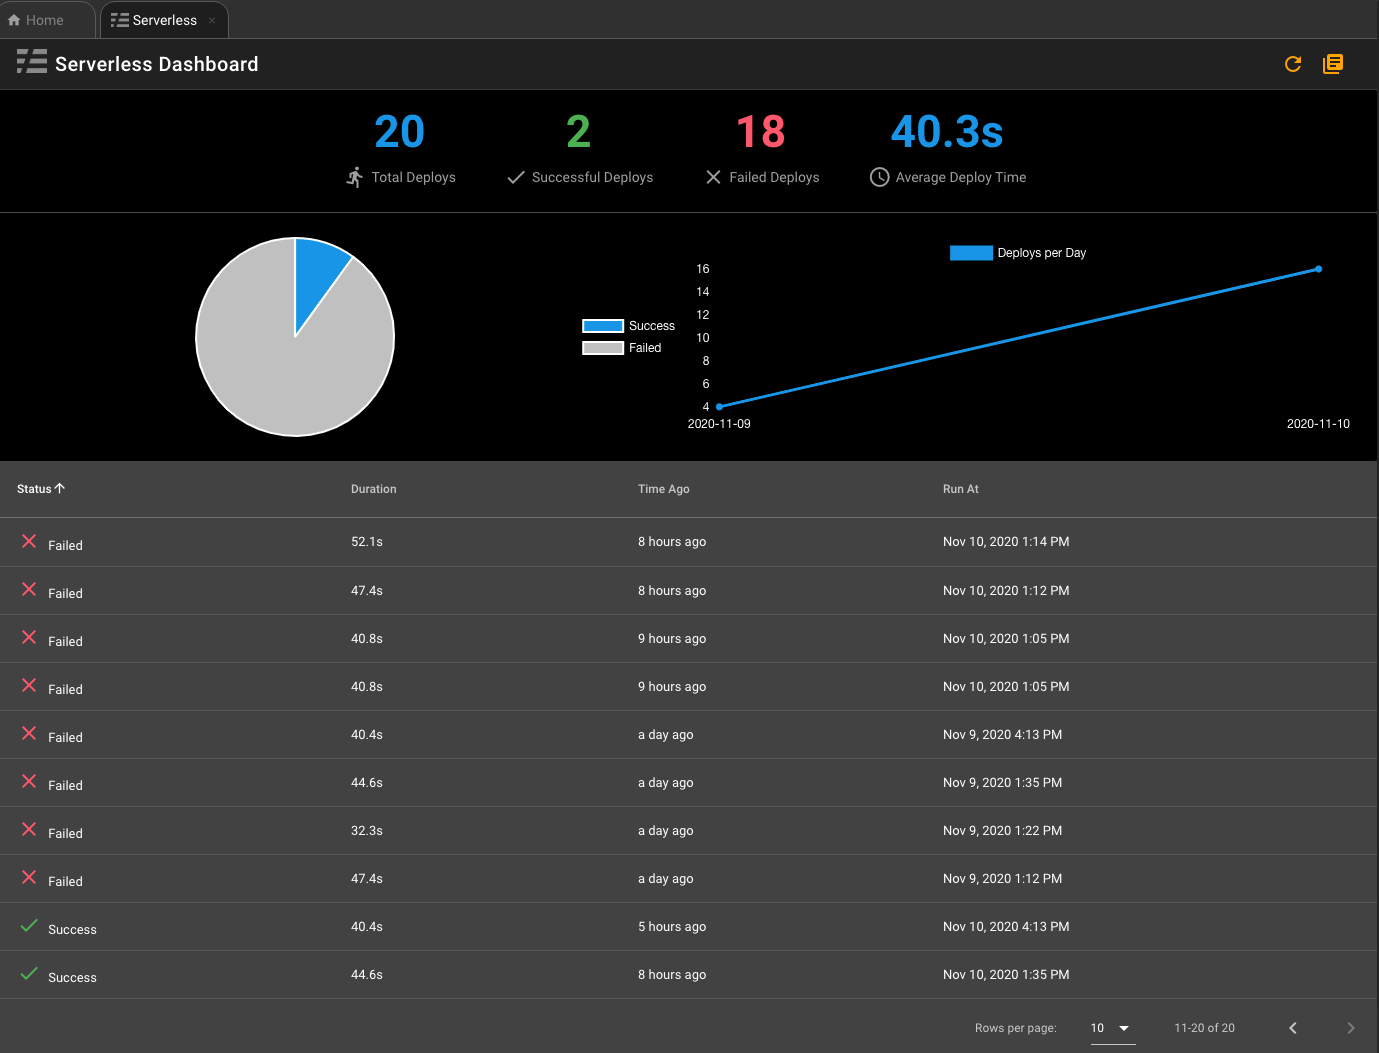Click the clock icon beside Average Deploy Time
The height and width of the screenshot is (1053, 1379).
(879, 177)
